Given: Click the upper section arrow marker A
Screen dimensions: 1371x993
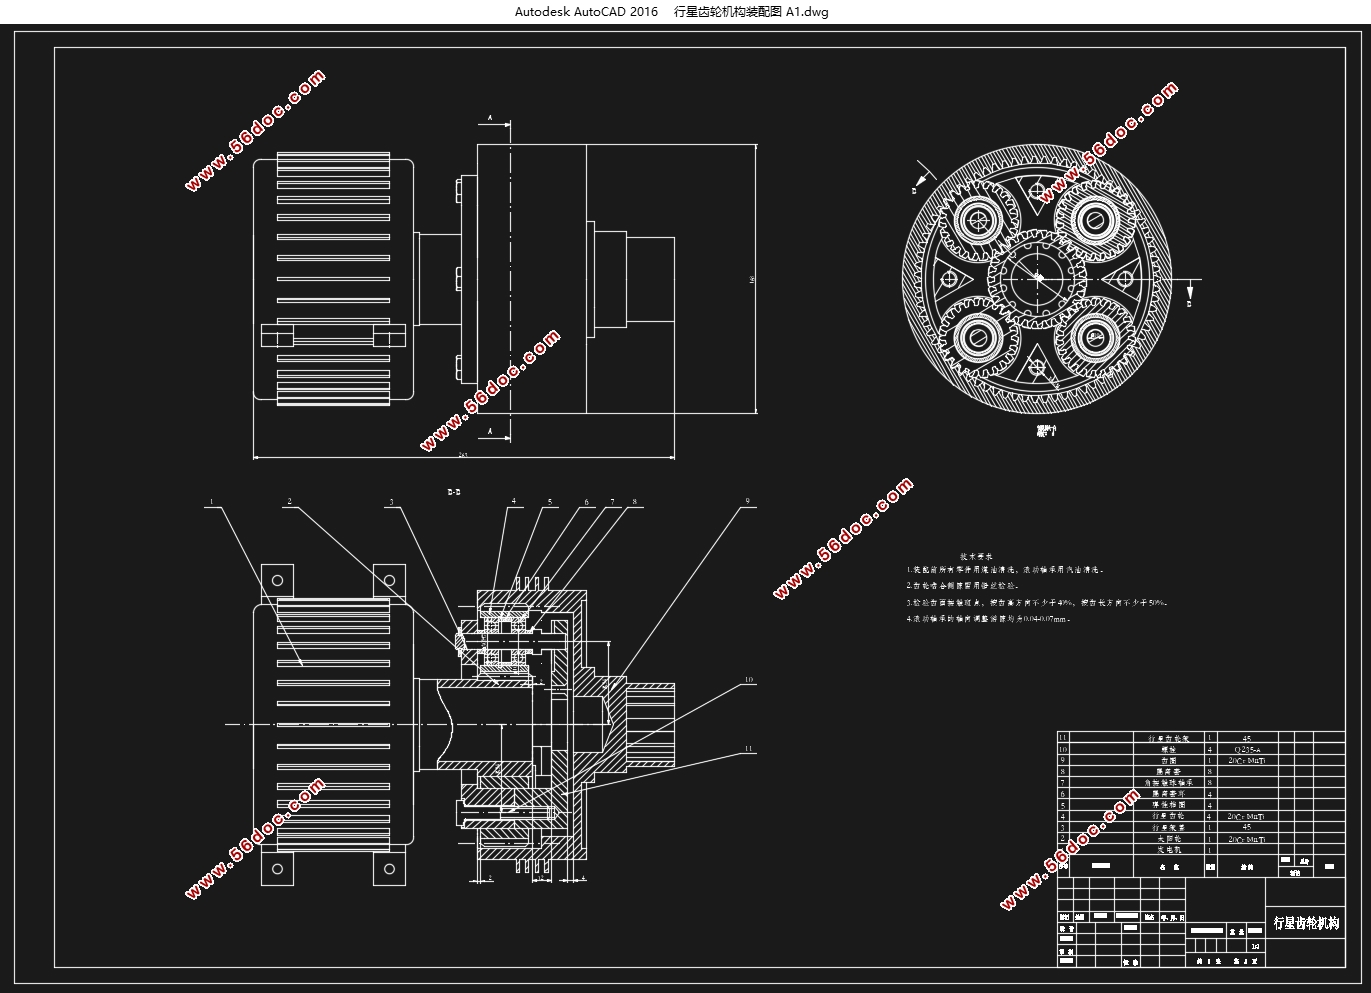Looking at the screenshot, I should [490, 118].
